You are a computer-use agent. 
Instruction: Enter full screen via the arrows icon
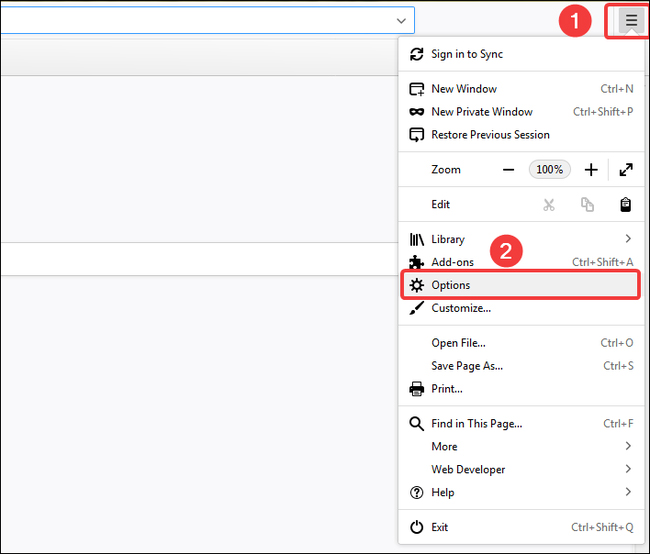[x=626, y=170]
